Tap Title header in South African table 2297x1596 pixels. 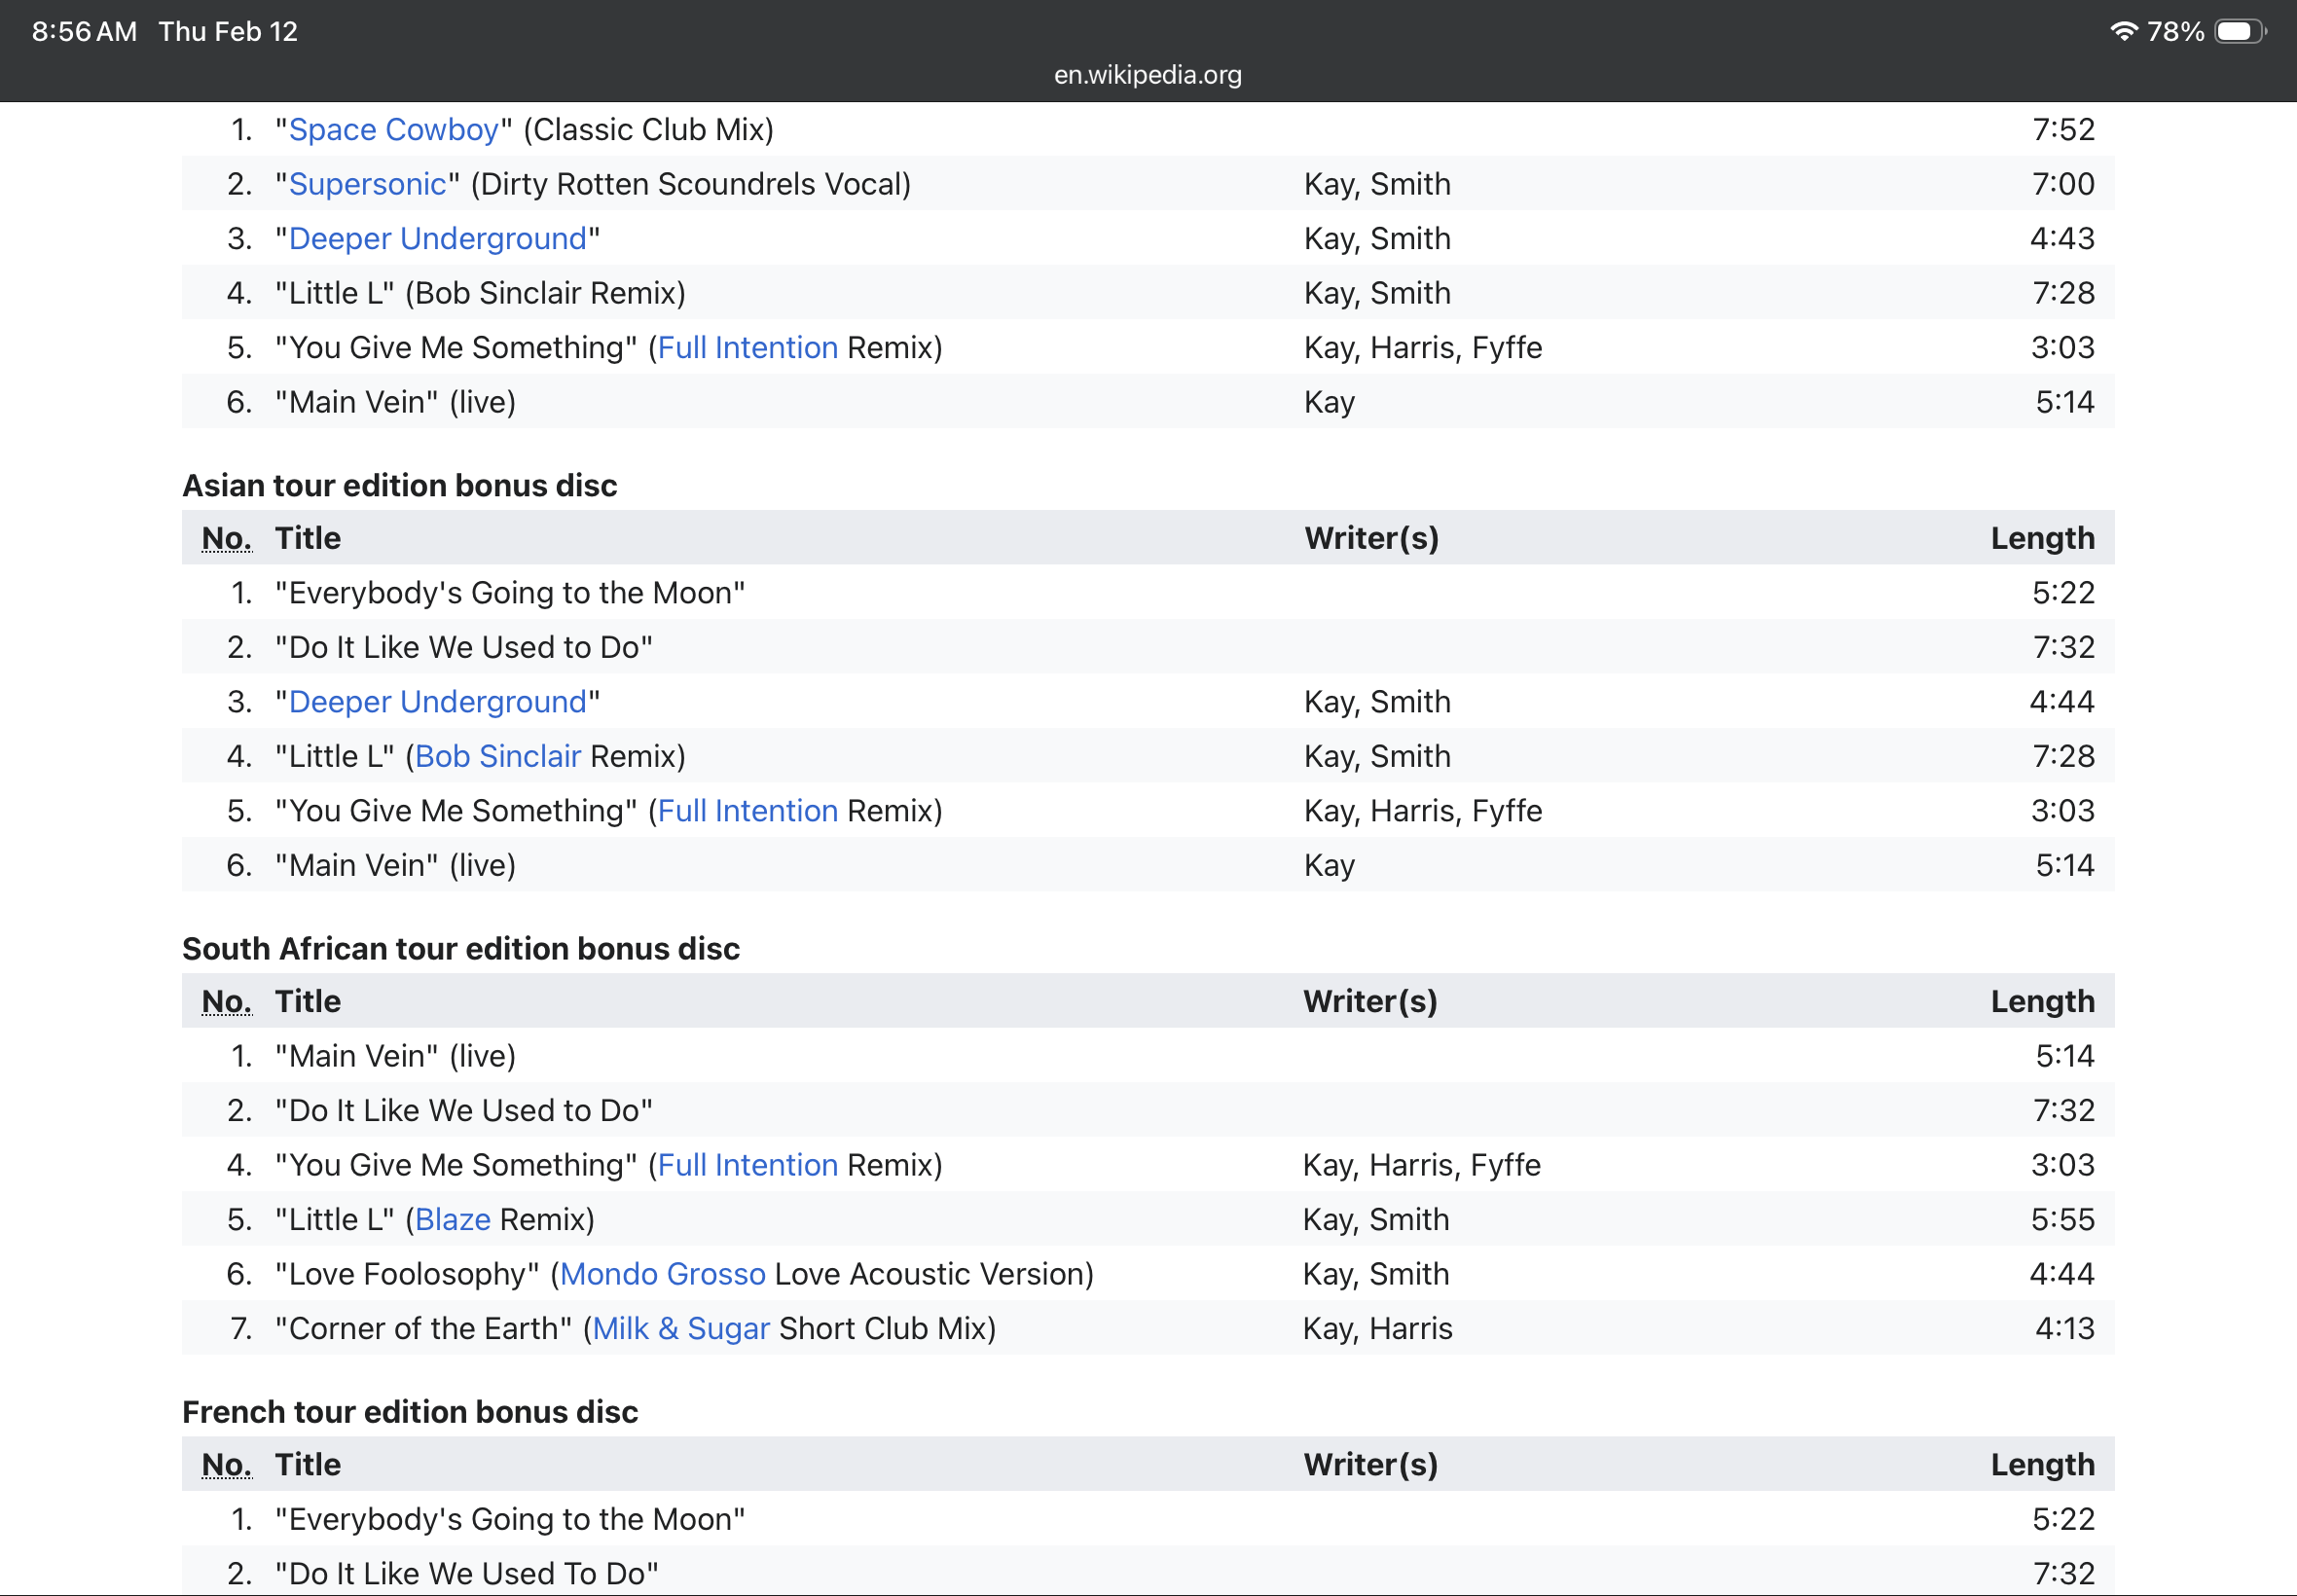[x=308, y=1001]
